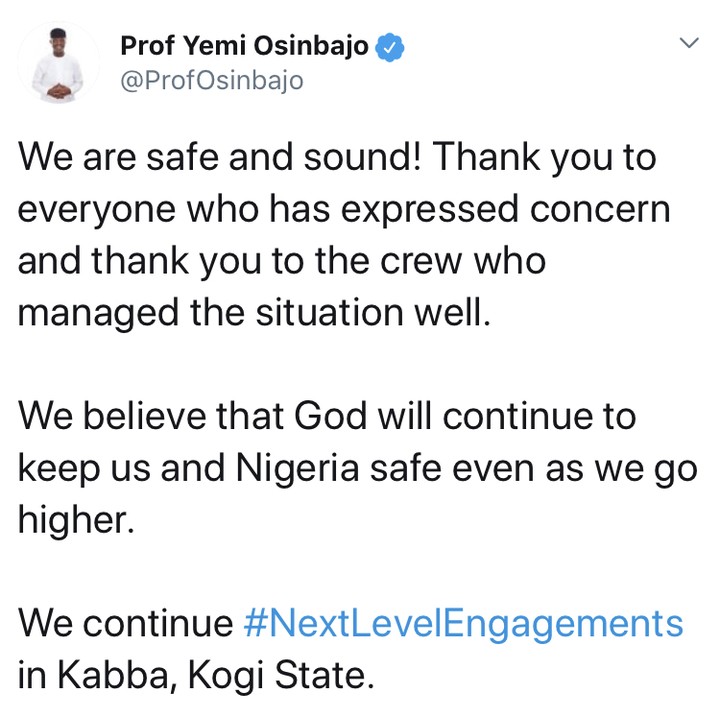
Task: Click "We continue" before the hashtag
Action: 126,624
